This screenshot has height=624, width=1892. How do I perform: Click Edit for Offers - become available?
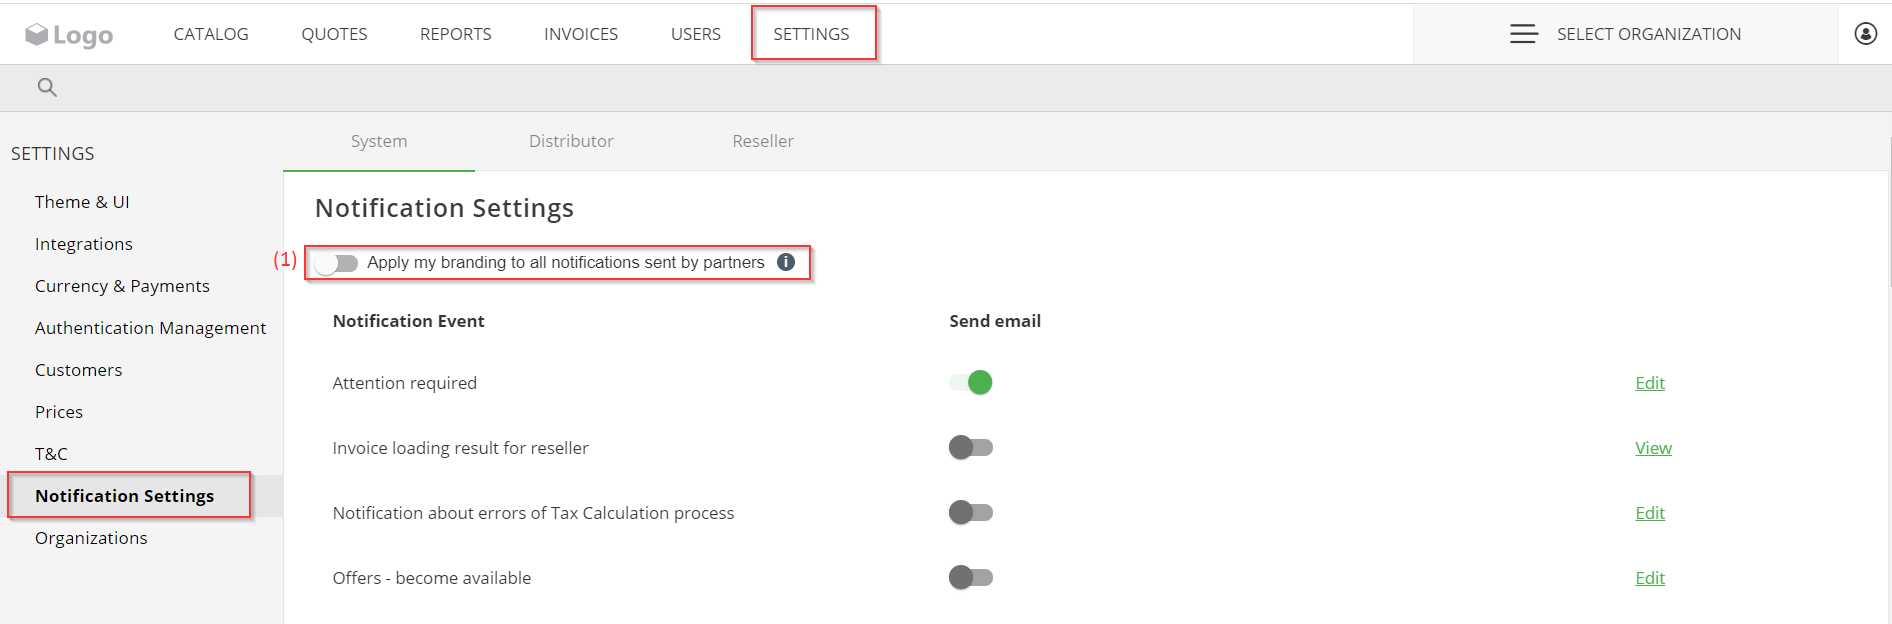click(x=1650, y=578)
